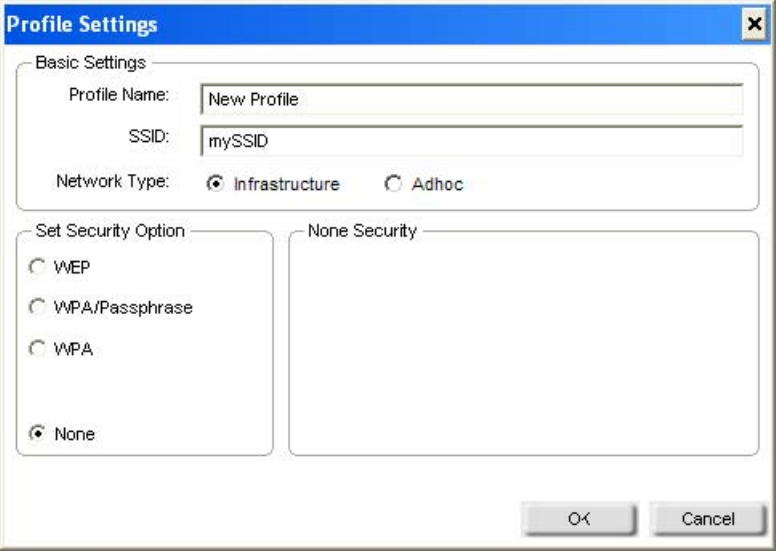Select the Infrastructure network type
Image resolution: width=776 pixels, height=551 pixels.
coord(212,185)
